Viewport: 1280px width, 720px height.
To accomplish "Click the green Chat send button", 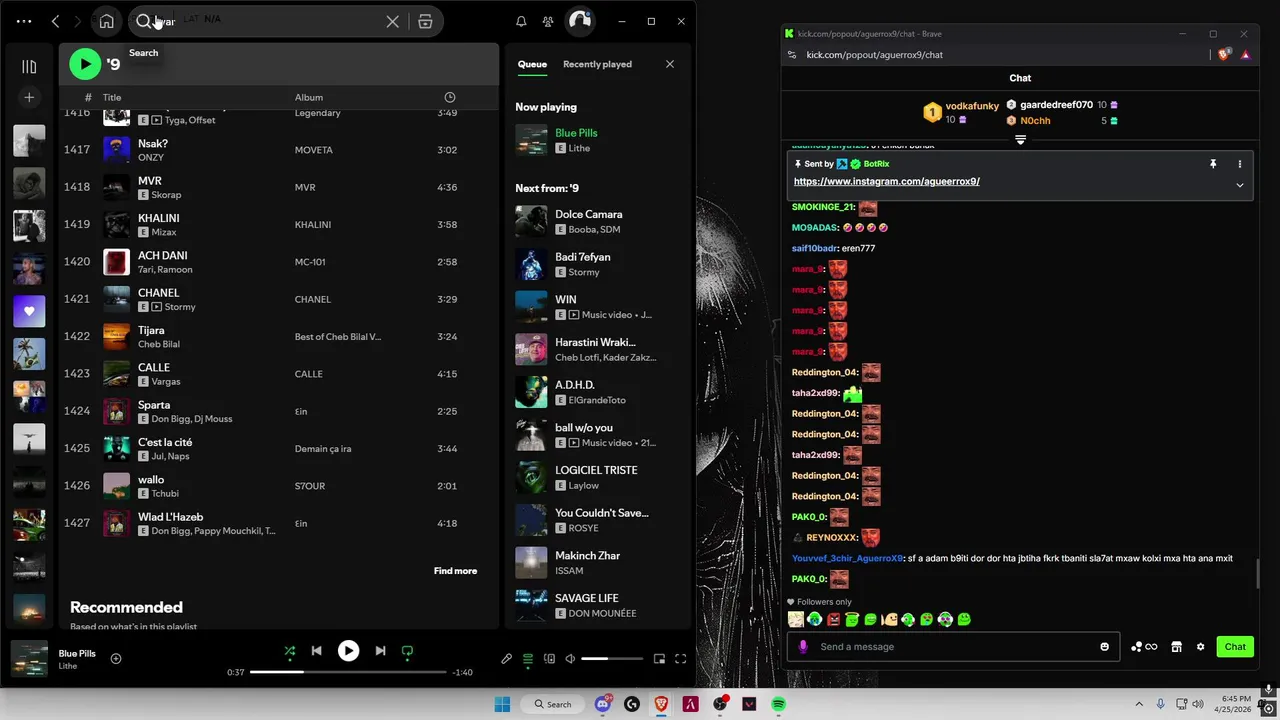I will [x=1235, y=647].
